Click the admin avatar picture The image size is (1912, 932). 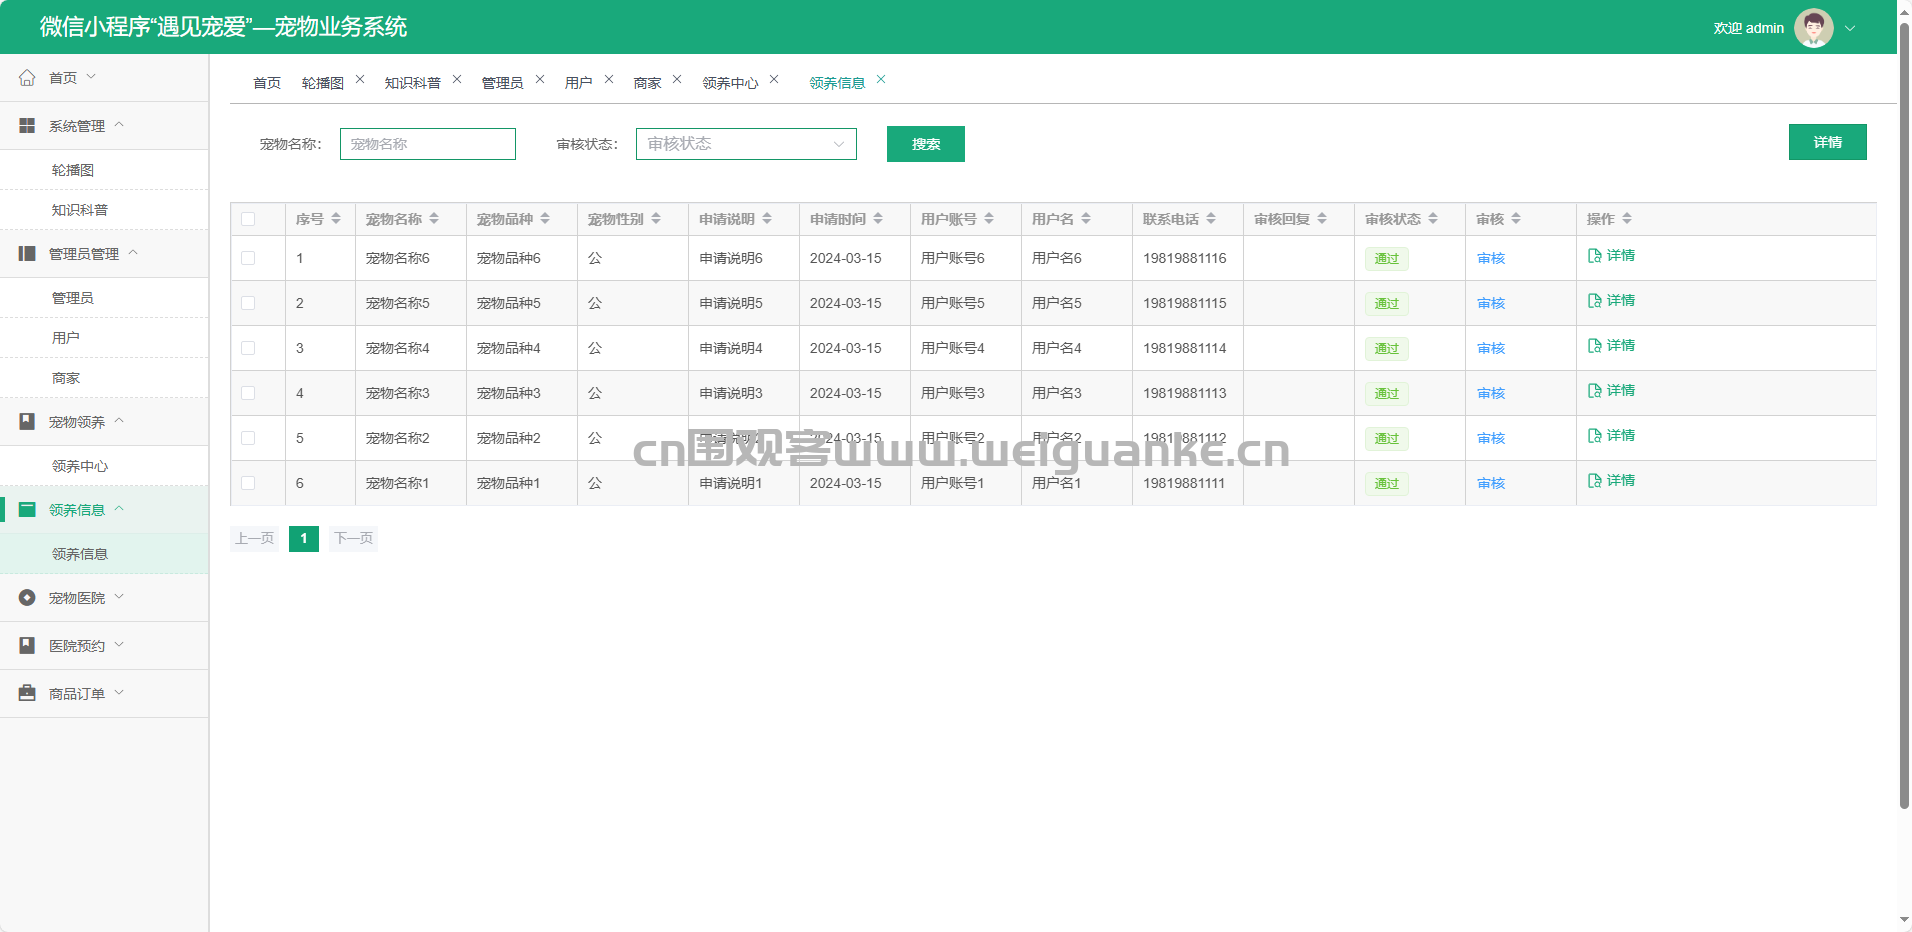[x=1813, y=28]
